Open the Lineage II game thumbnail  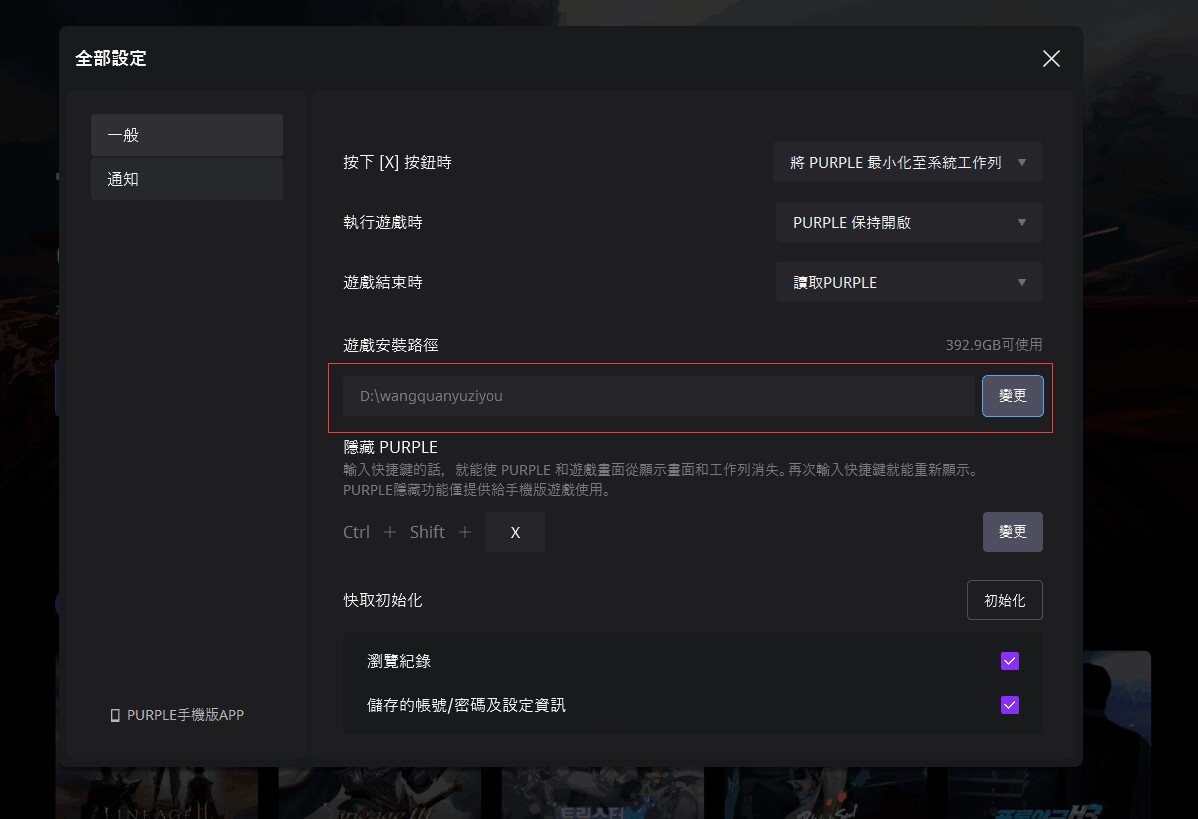tap(157, 795)
